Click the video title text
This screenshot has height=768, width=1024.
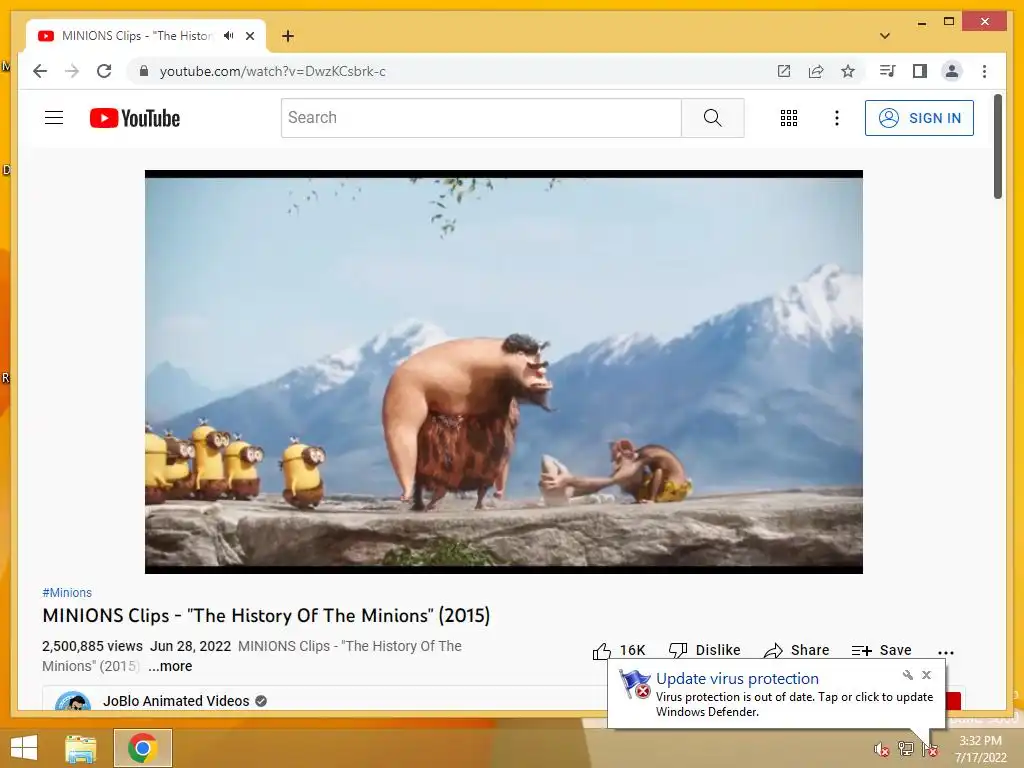[x=266, y=616]
